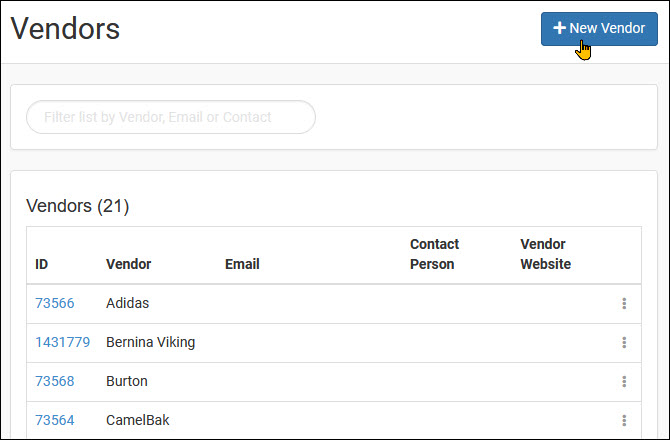
Task: Click the ID column header
Action: [x=41, y=264]
